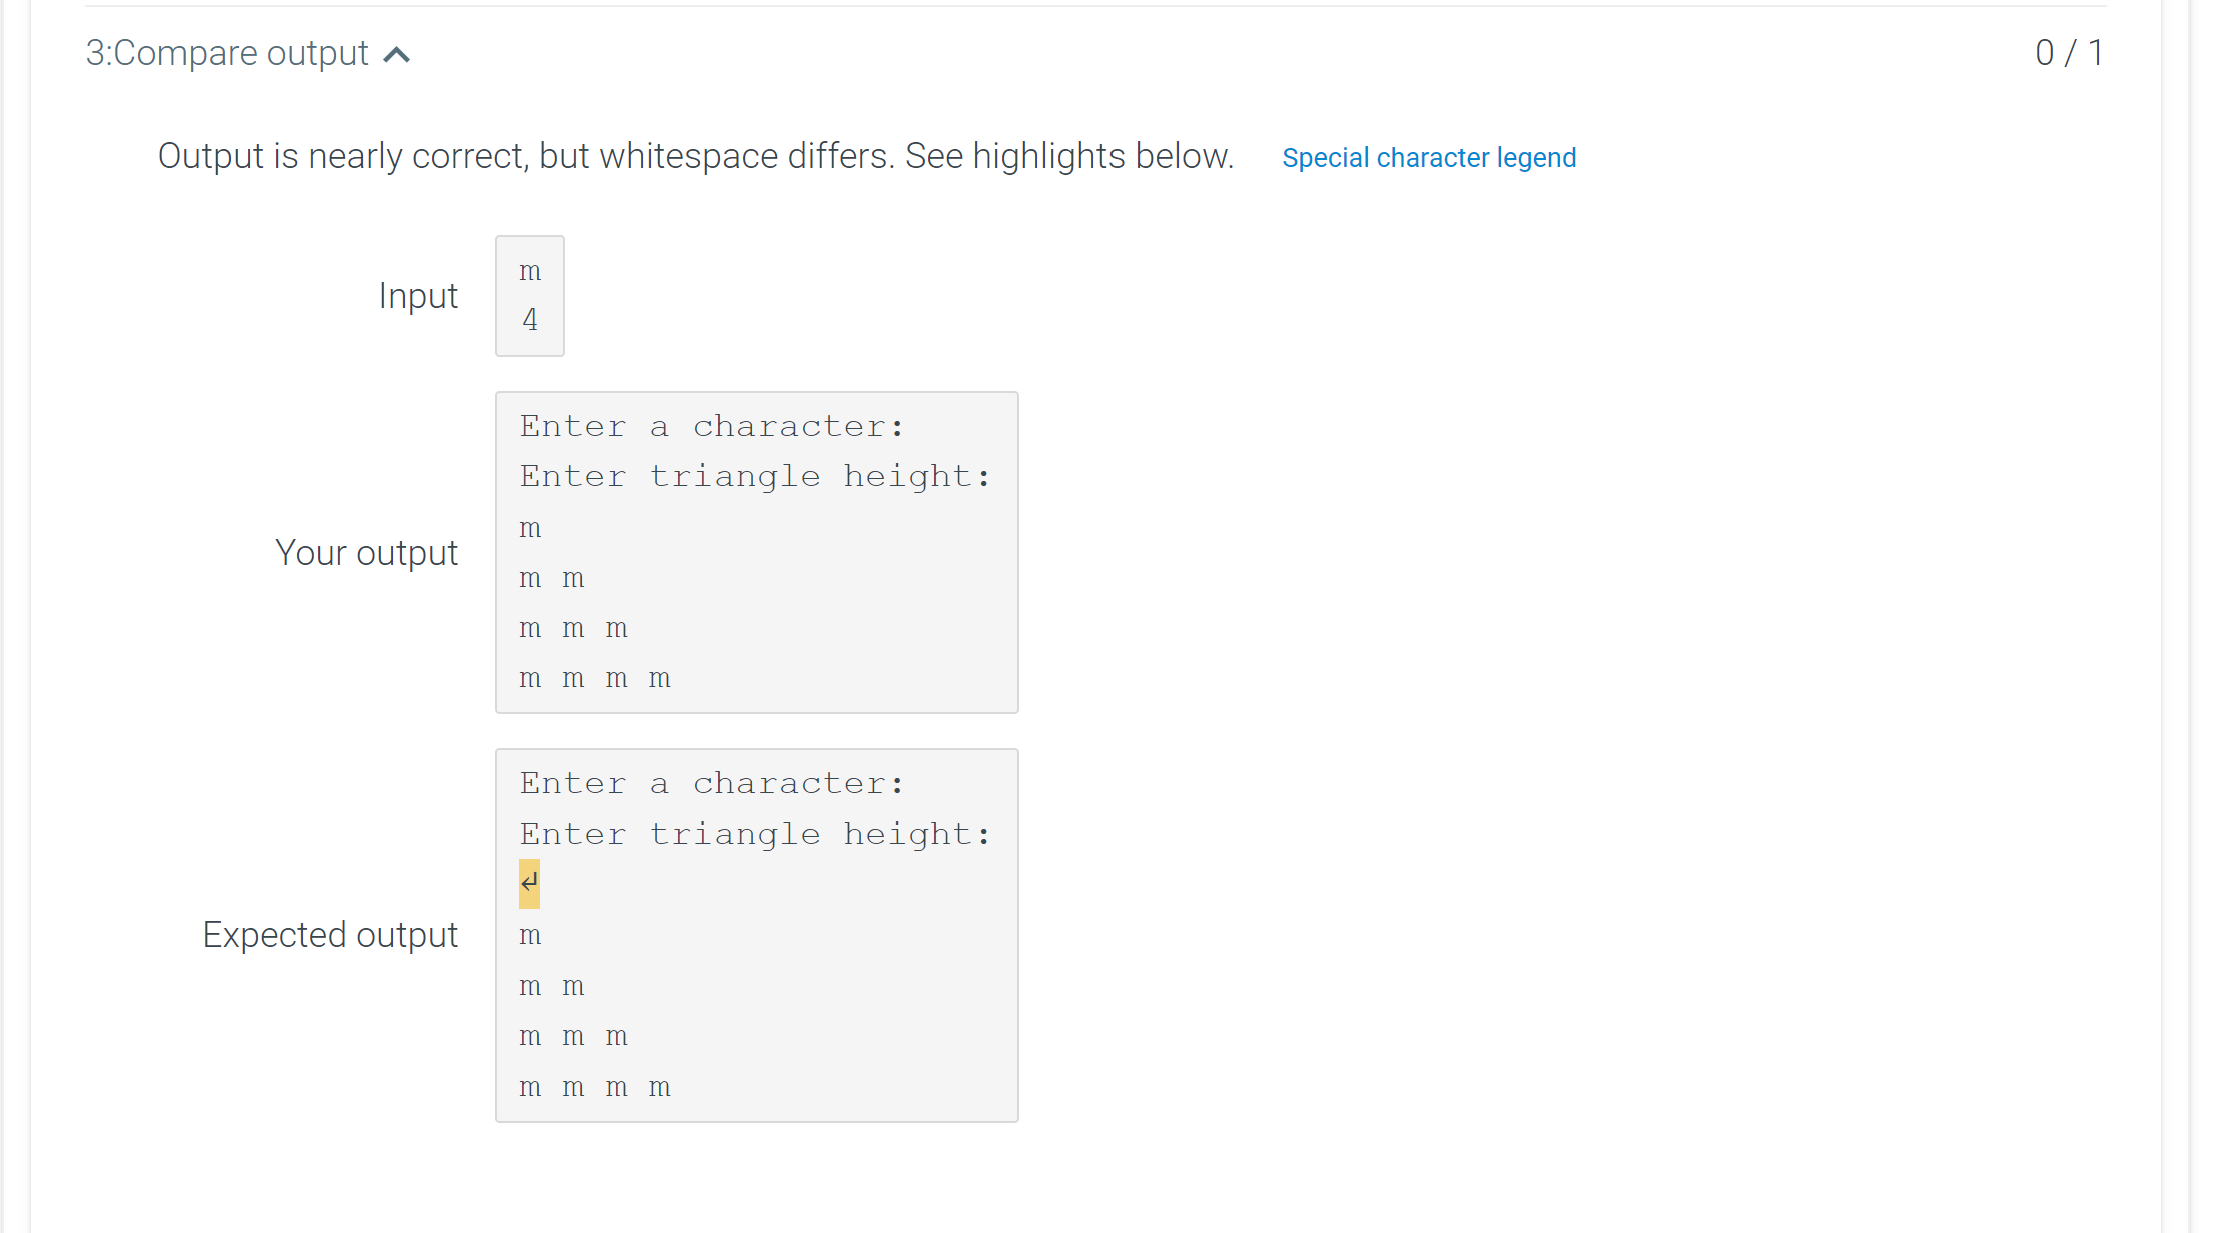The width and height of the screenshot is (2214, 1233).
Task: Click the "m m m" row in Your output
Action: click(573, 628)
